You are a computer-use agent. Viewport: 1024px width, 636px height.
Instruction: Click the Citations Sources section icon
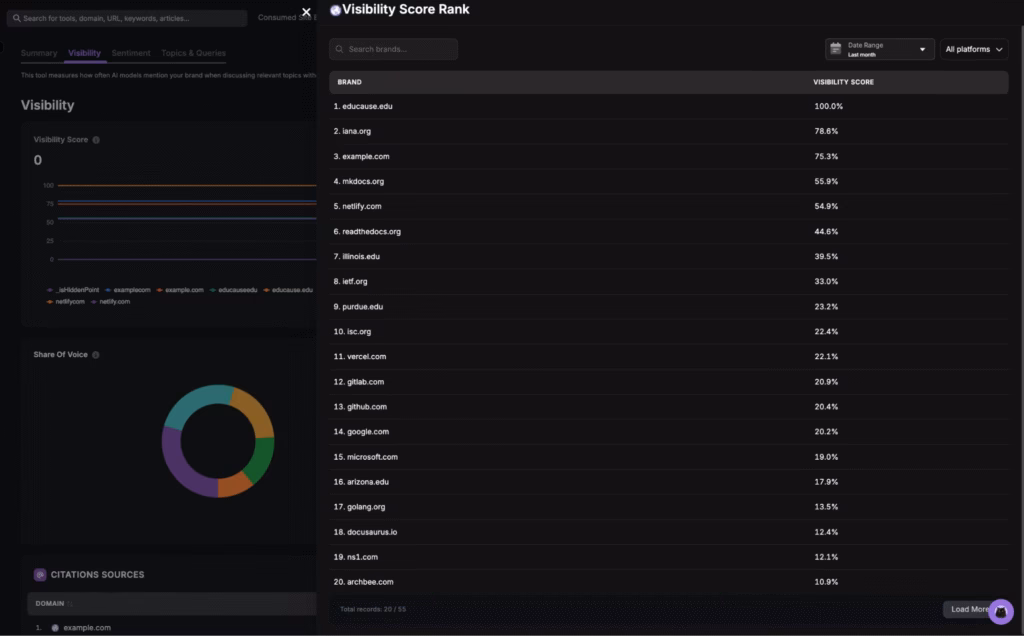pyautogui.click(x=40, y=575)
